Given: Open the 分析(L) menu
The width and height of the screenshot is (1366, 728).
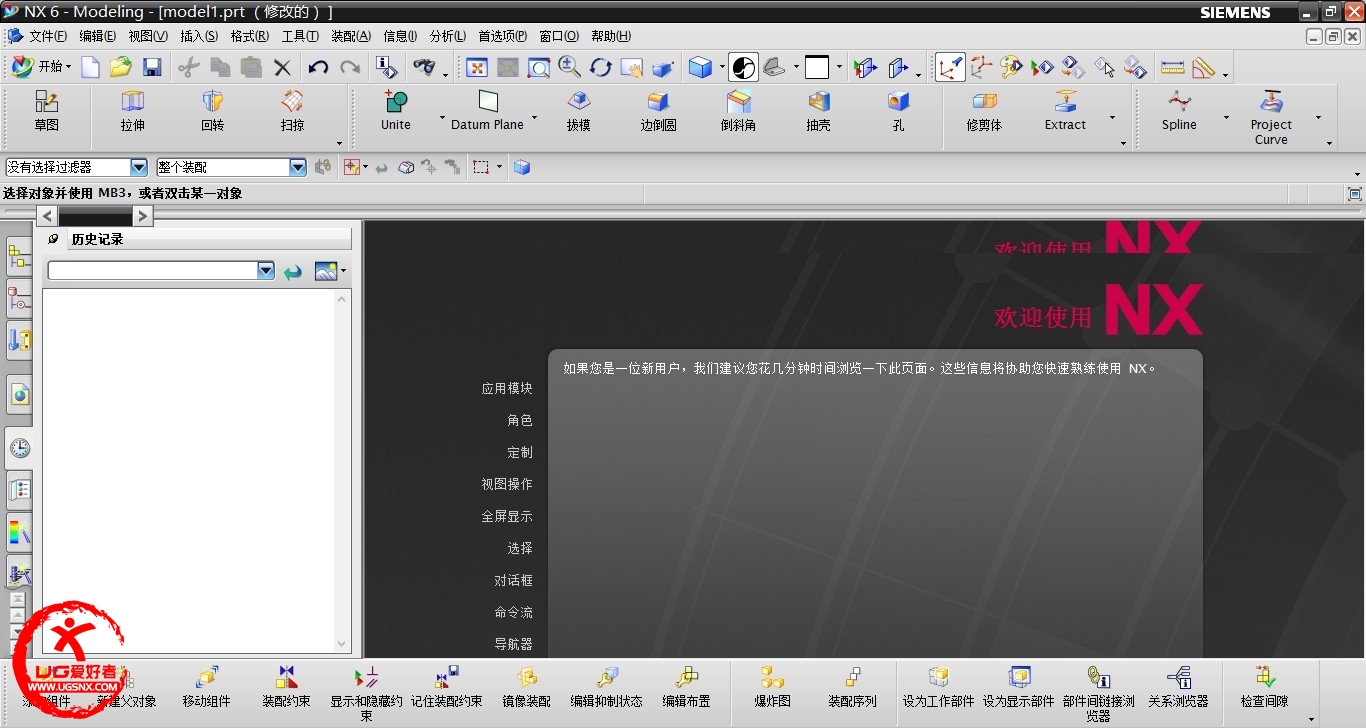Looking at the screenshot, I should pyautogui.click(x=447, y=36).
